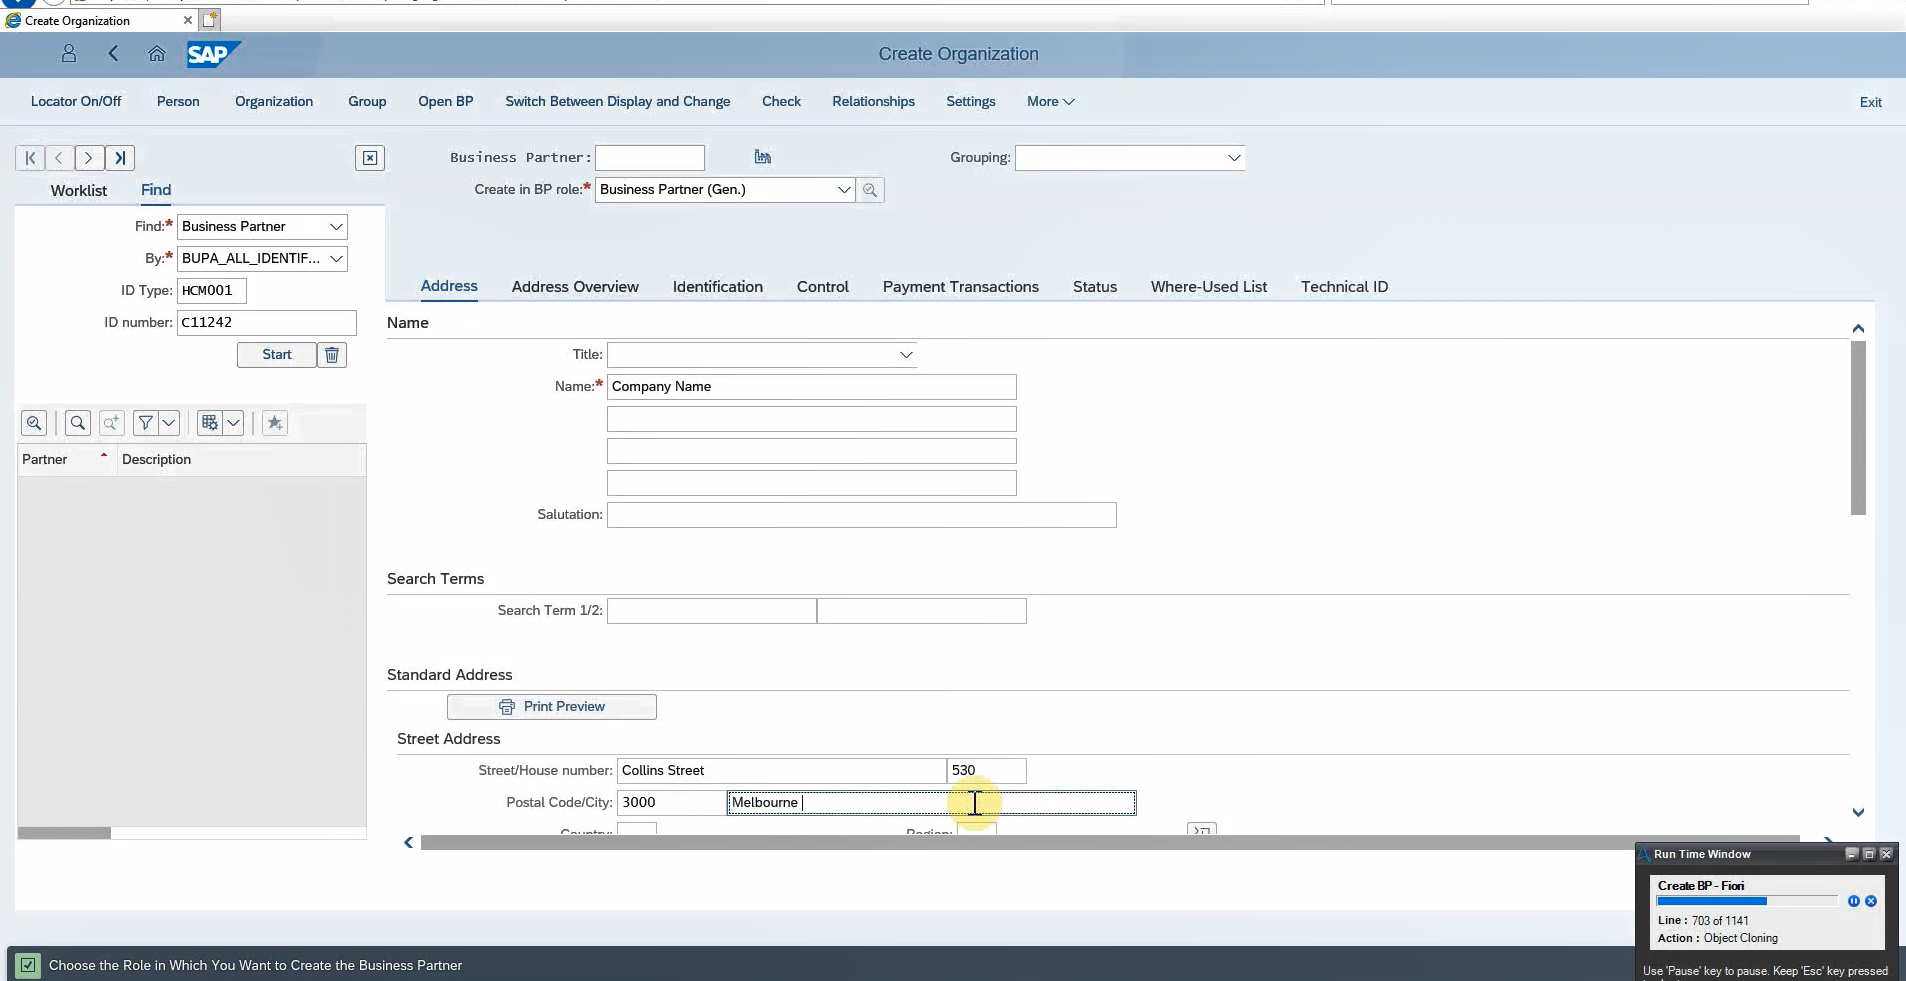The image size is (1906, 981).
Task: Toggle Locator On/Off in toolbar
Action: tap(76, 102)
